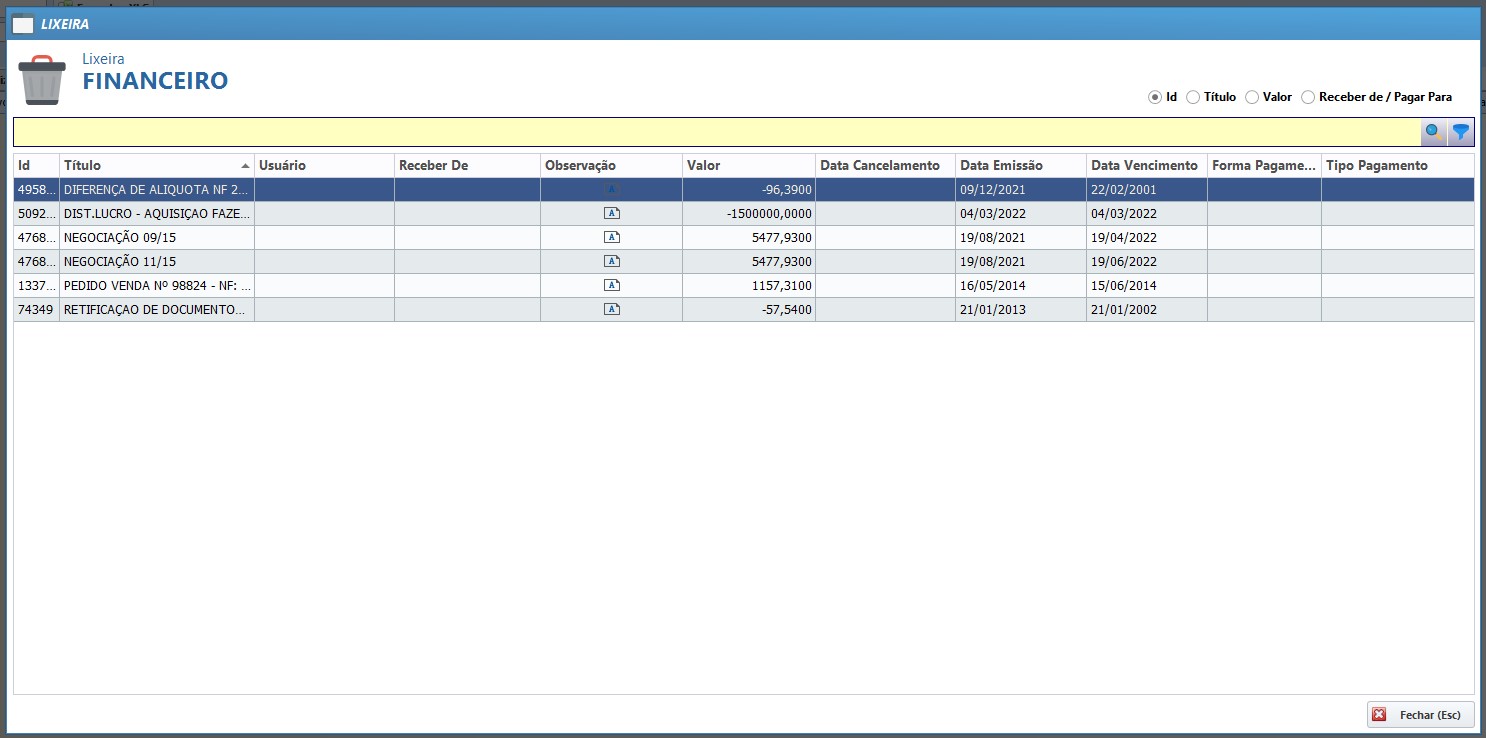Click the Fechar (Esc) button
This screenshot has height=738, width=1486.
point(1420,715)
